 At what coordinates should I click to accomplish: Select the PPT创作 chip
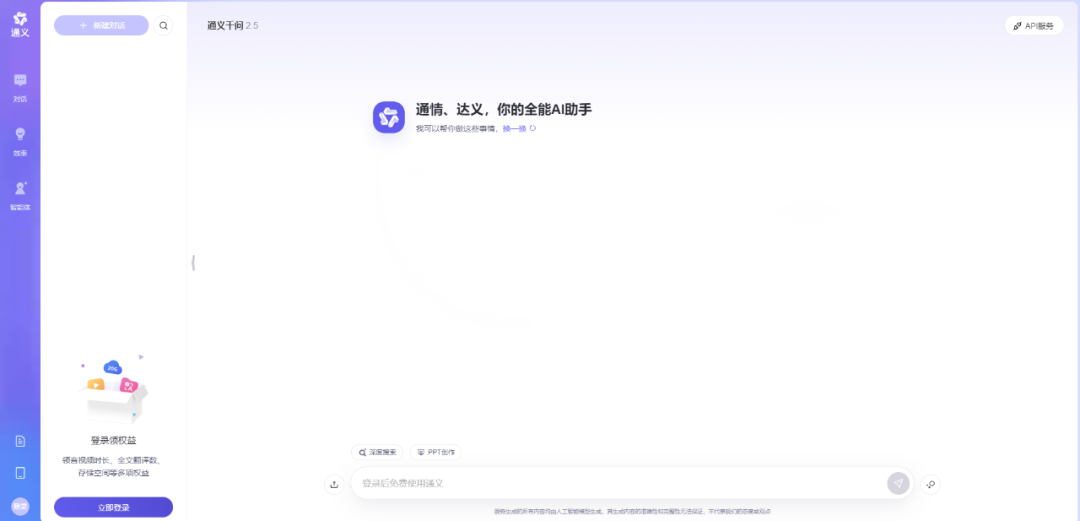point(436,453)
